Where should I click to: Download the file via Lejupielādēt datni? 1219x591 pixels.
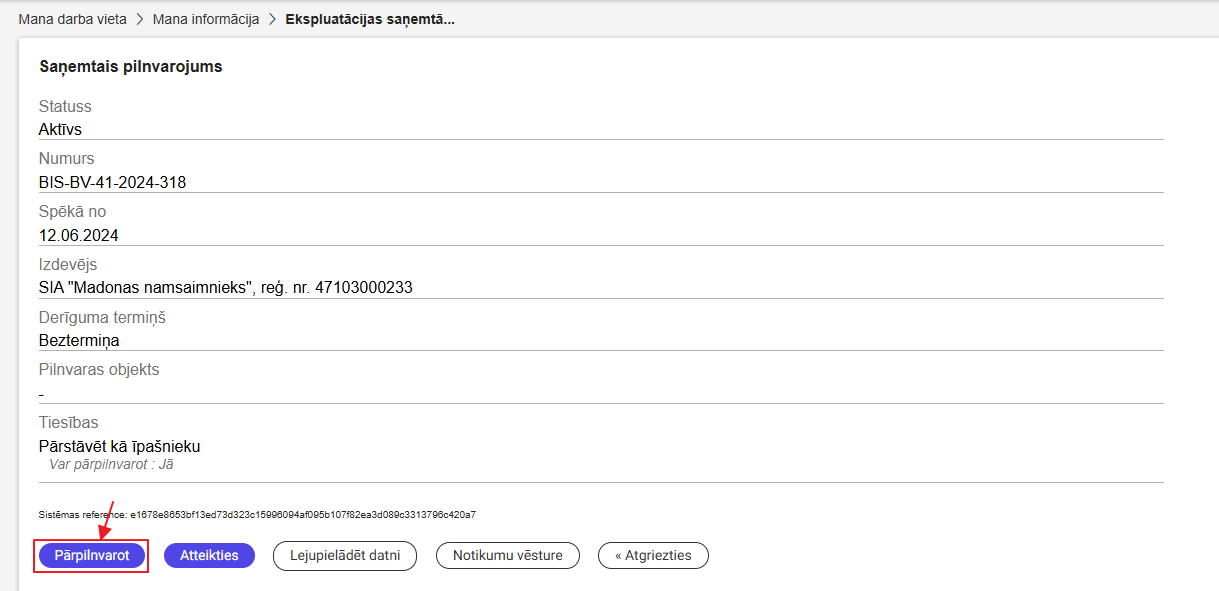345,555
